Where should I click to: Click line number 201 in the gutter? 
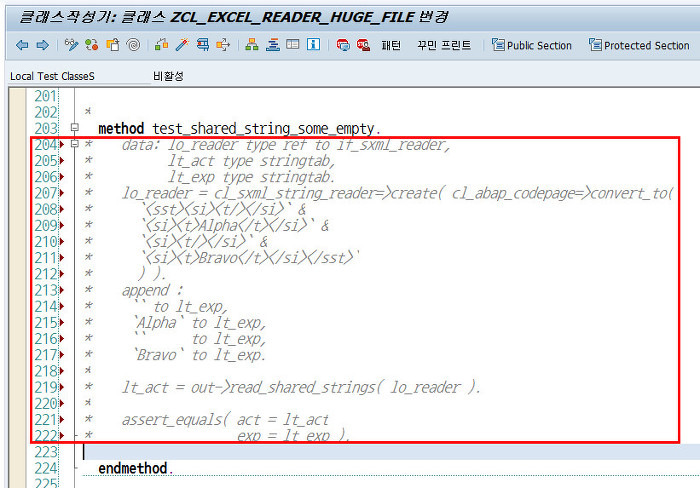pos(46,96)
